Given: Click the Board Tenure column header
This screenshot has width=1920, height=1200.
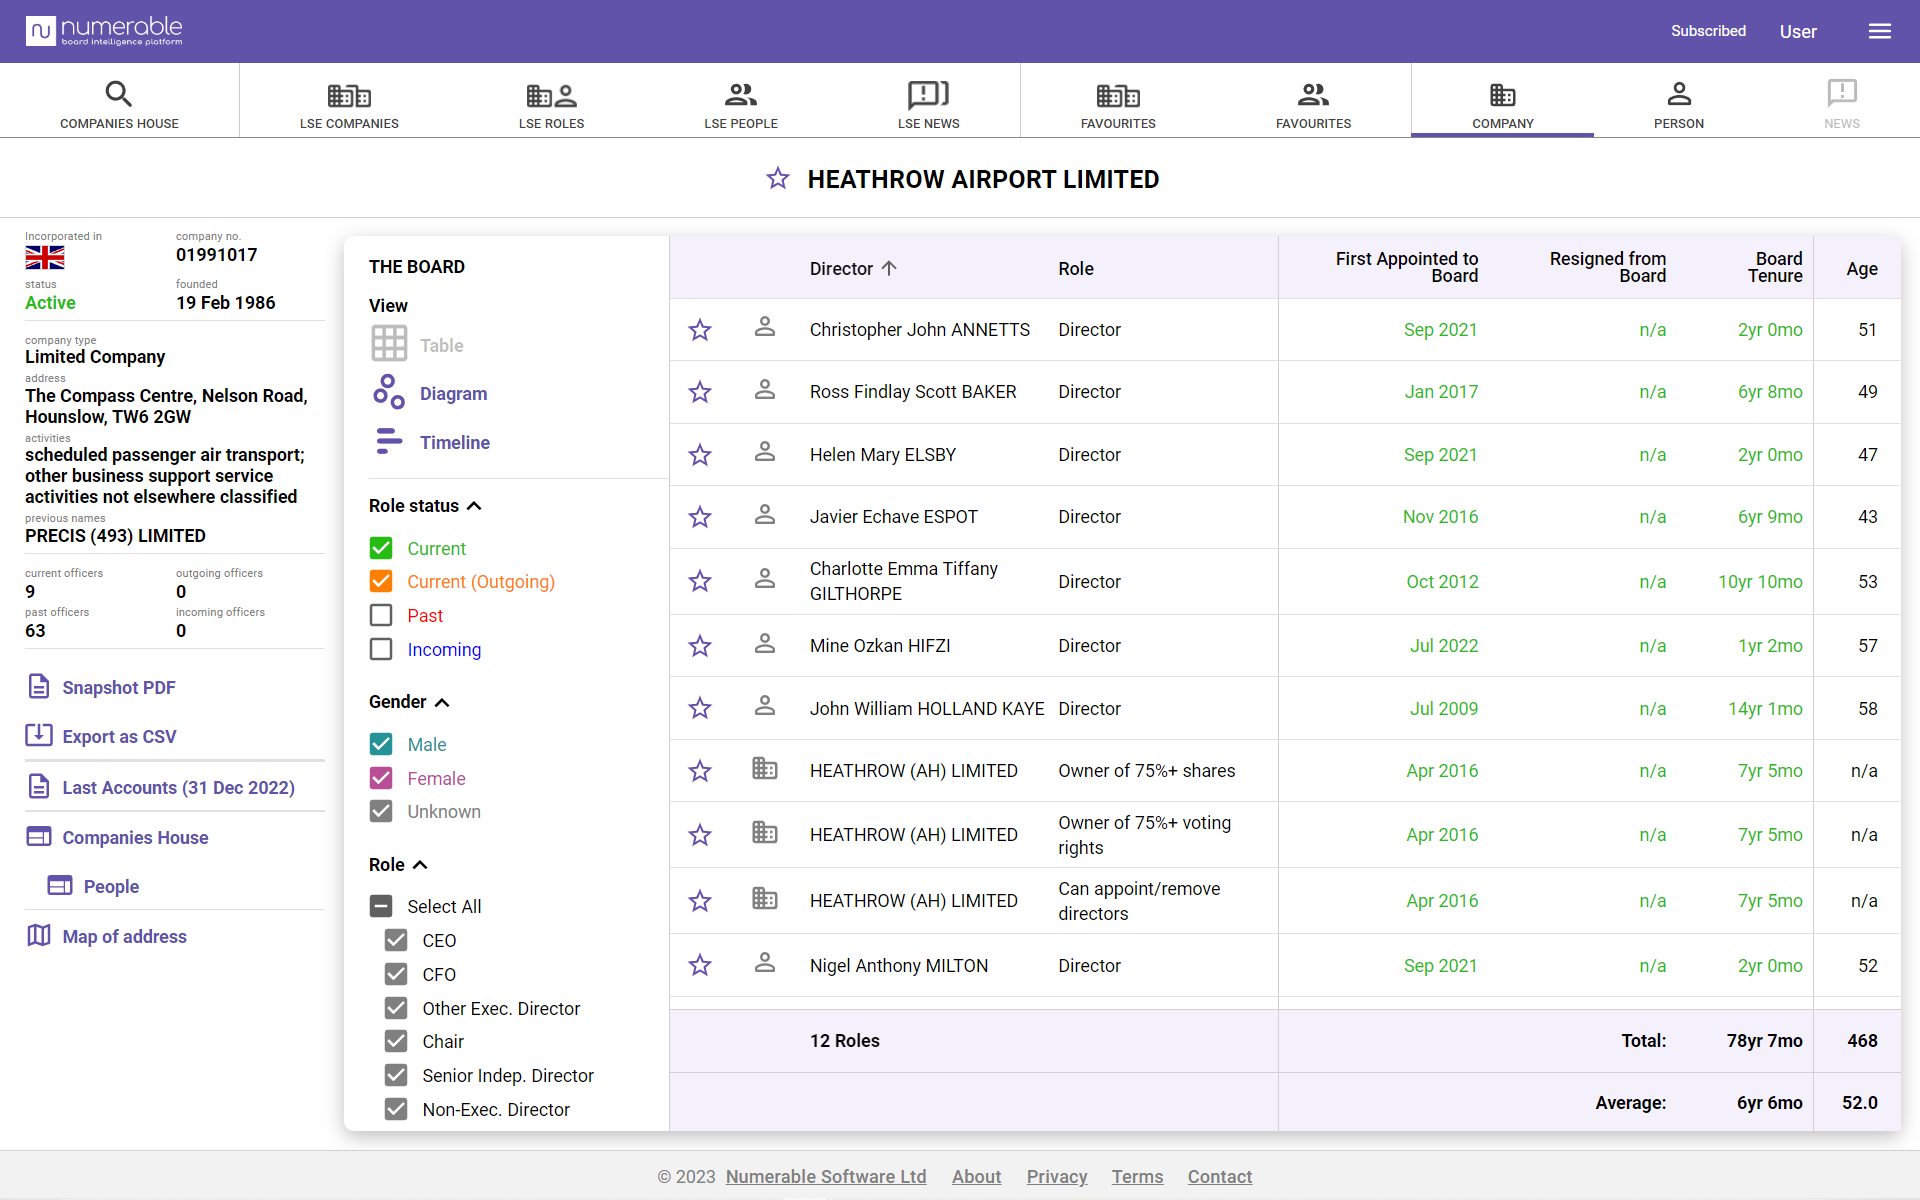Looking at the screenshot, I should [1775, 267].
